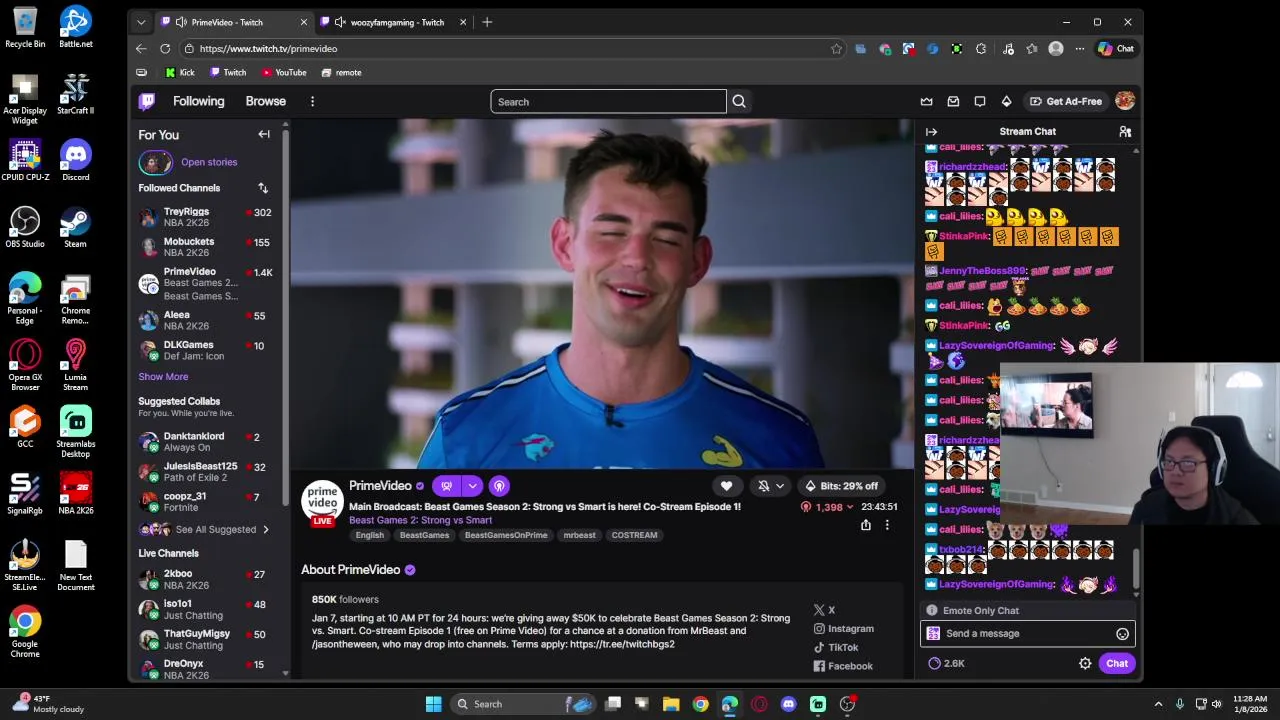Screen dimensions: 1280x720
Task: Open the notifications inbox icon
Action: tap(953, 101)
